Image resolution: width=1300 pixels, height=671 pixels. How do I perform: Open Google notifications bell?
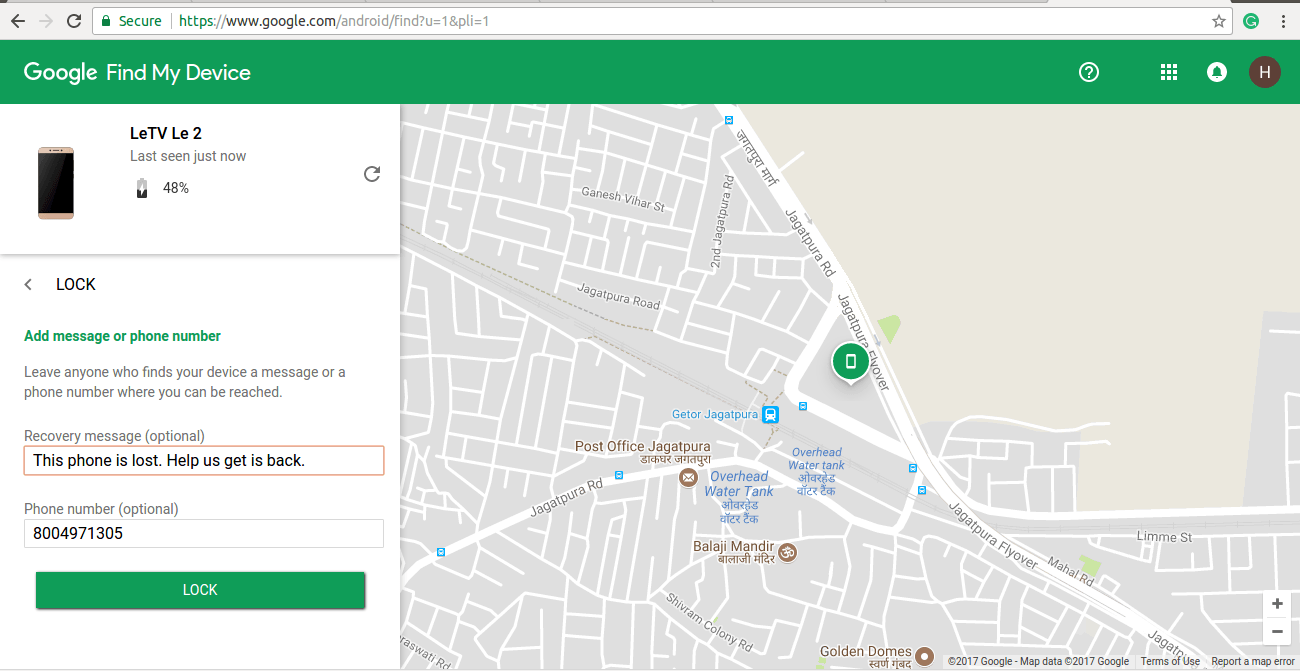(x=1217, y=72)
